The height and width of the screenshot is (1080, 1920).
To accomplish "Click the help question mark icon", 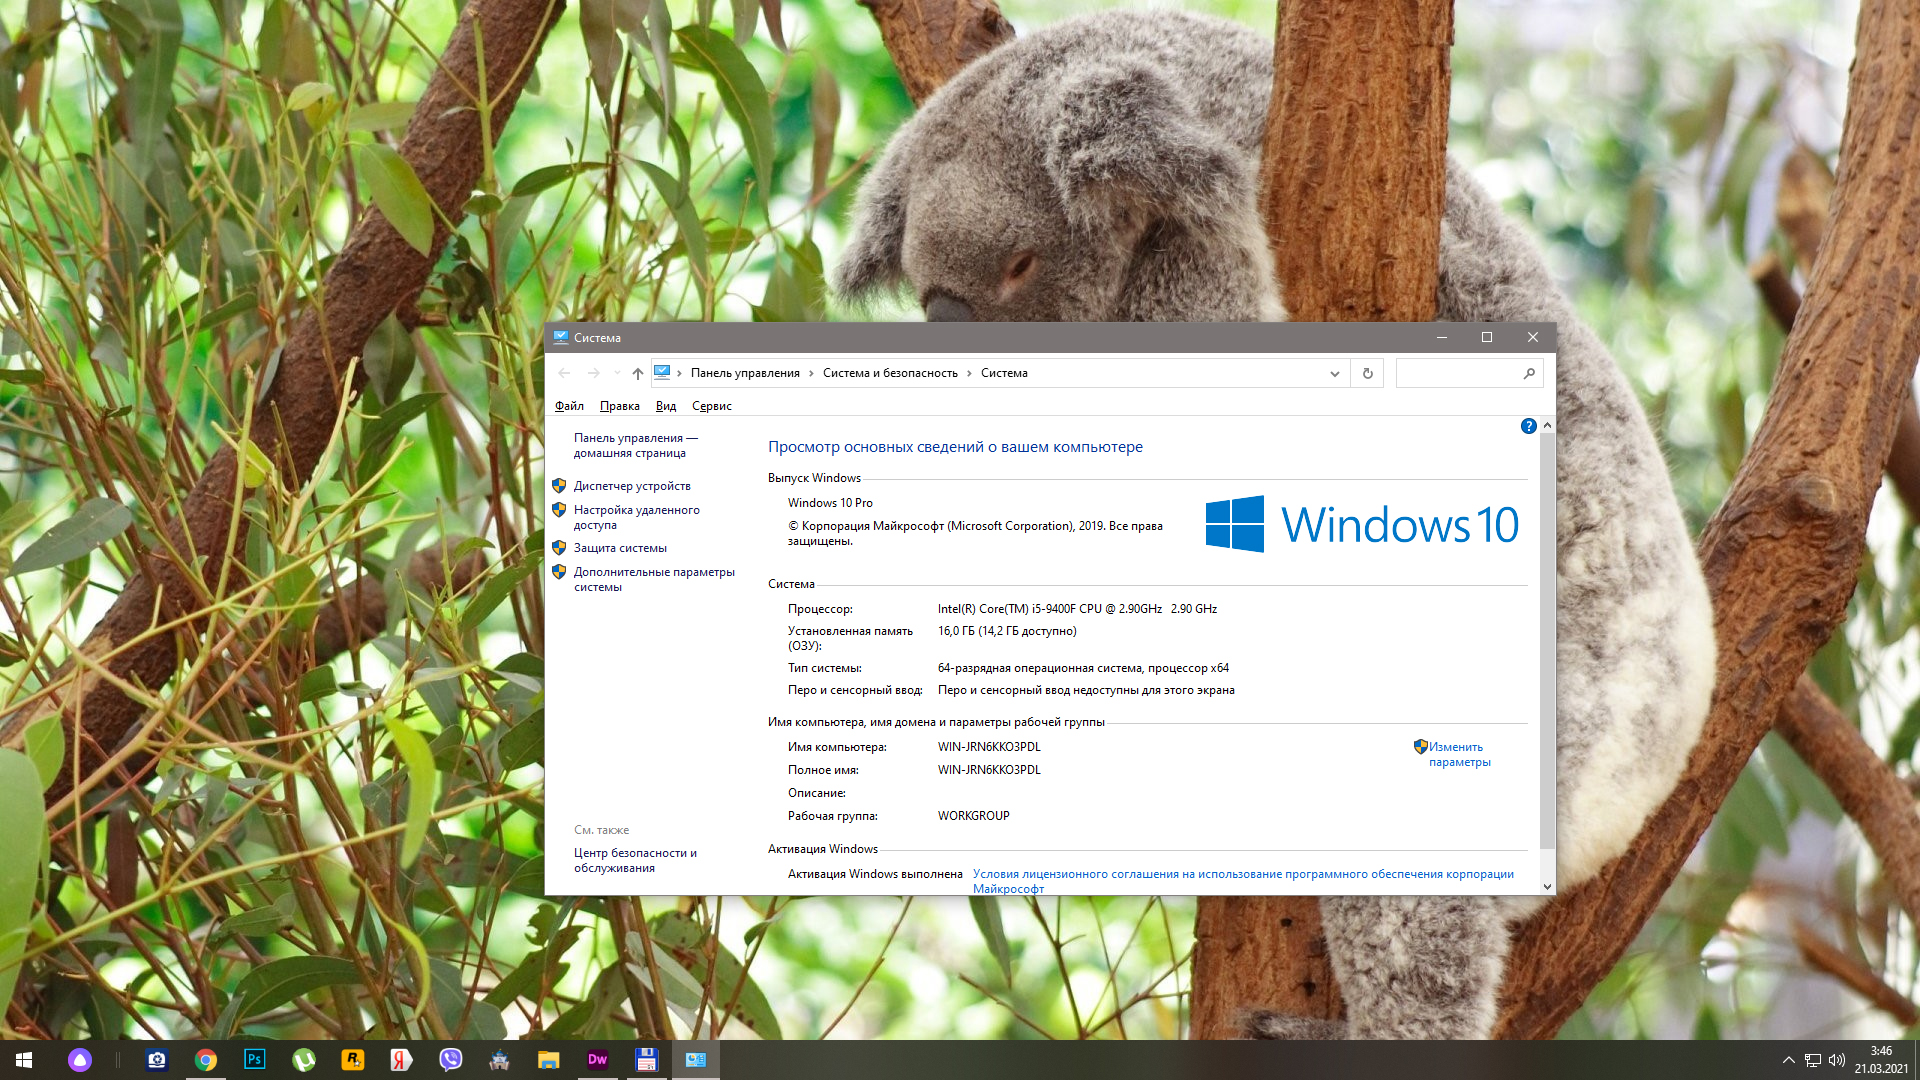I will coord(1528,426).
